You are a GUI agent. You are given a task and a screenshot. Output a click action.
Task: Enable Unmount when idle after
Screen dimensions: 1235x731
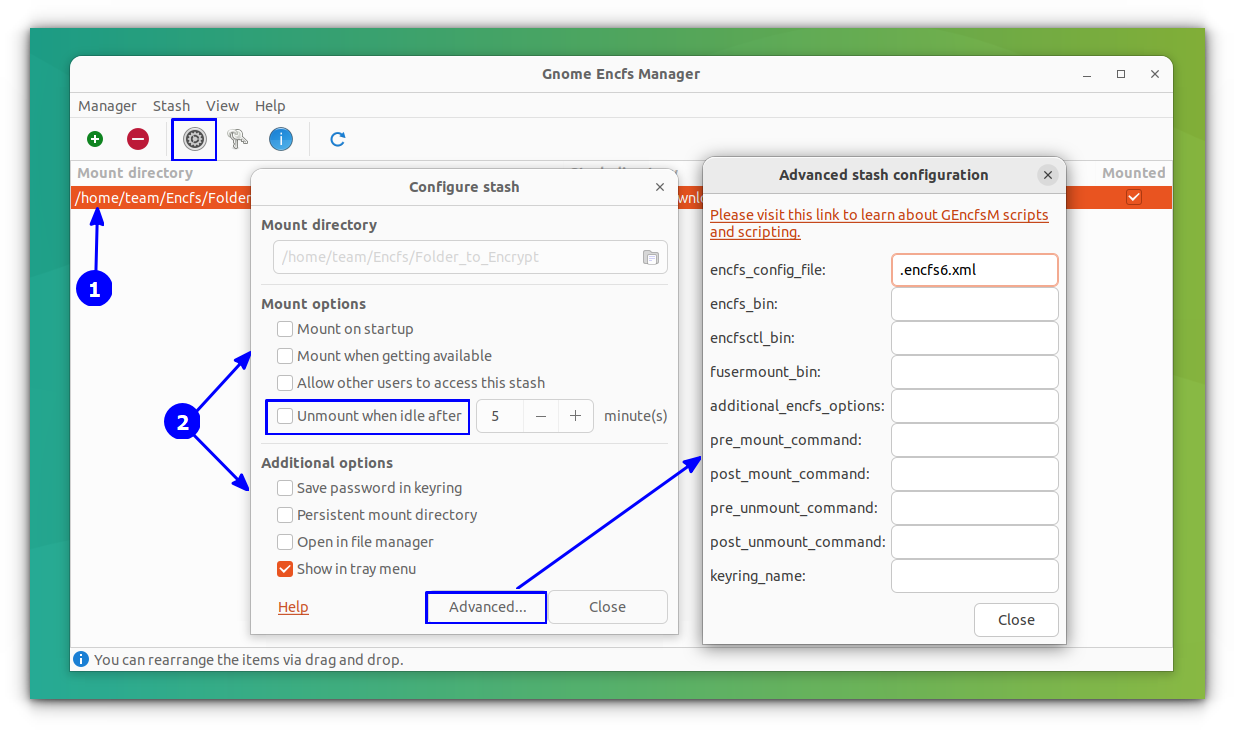coord(285,415)
